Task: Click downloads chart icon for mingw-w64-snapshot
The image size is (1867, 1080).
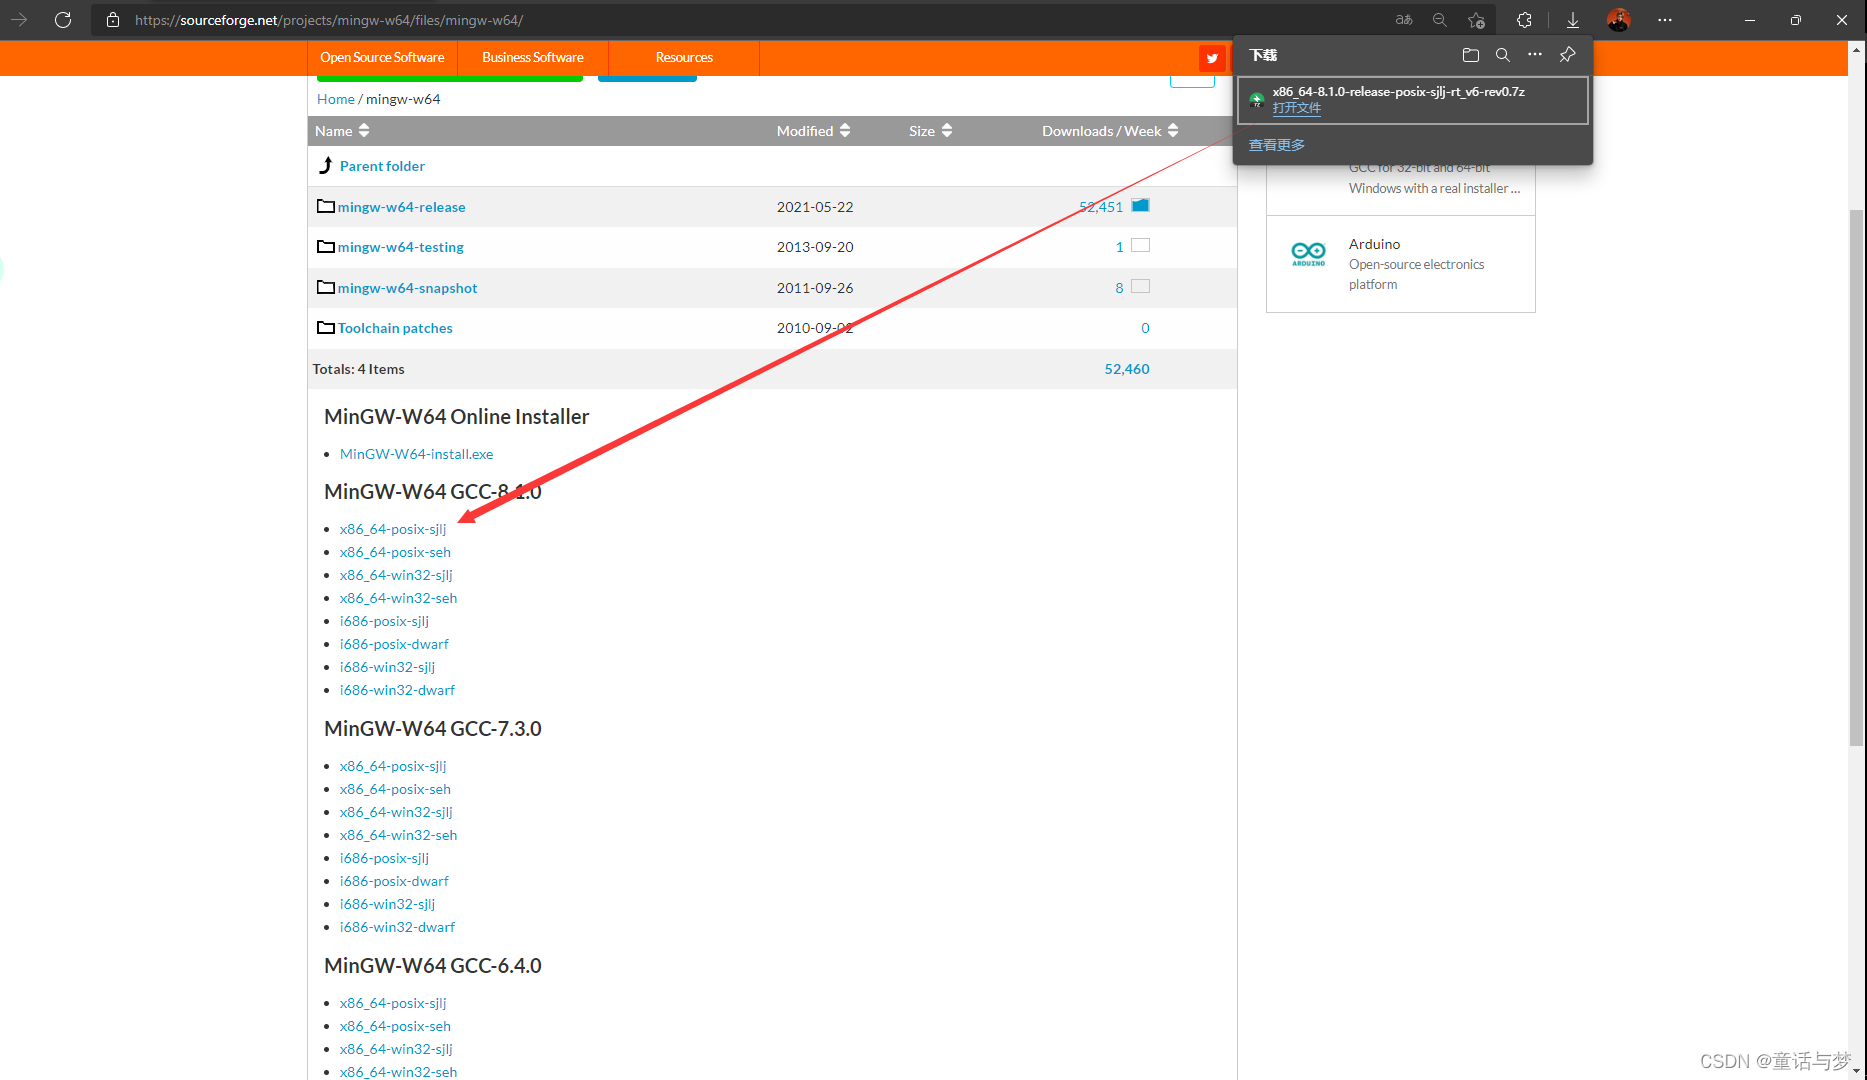Action: point(1140,286)
